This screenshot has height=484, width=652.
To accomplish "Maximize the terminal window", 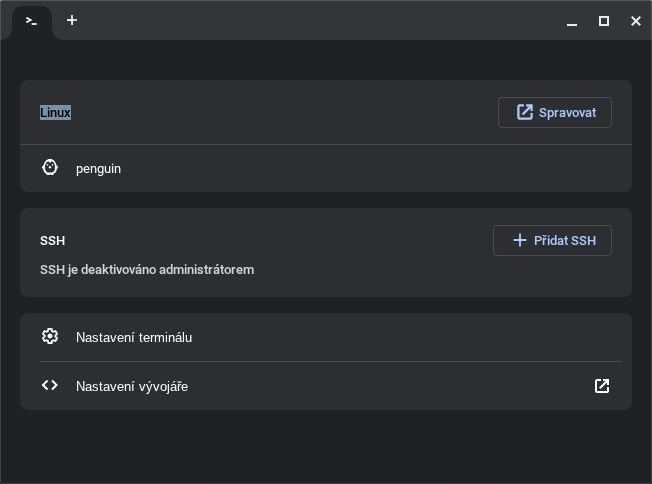I will coord(604,21).
